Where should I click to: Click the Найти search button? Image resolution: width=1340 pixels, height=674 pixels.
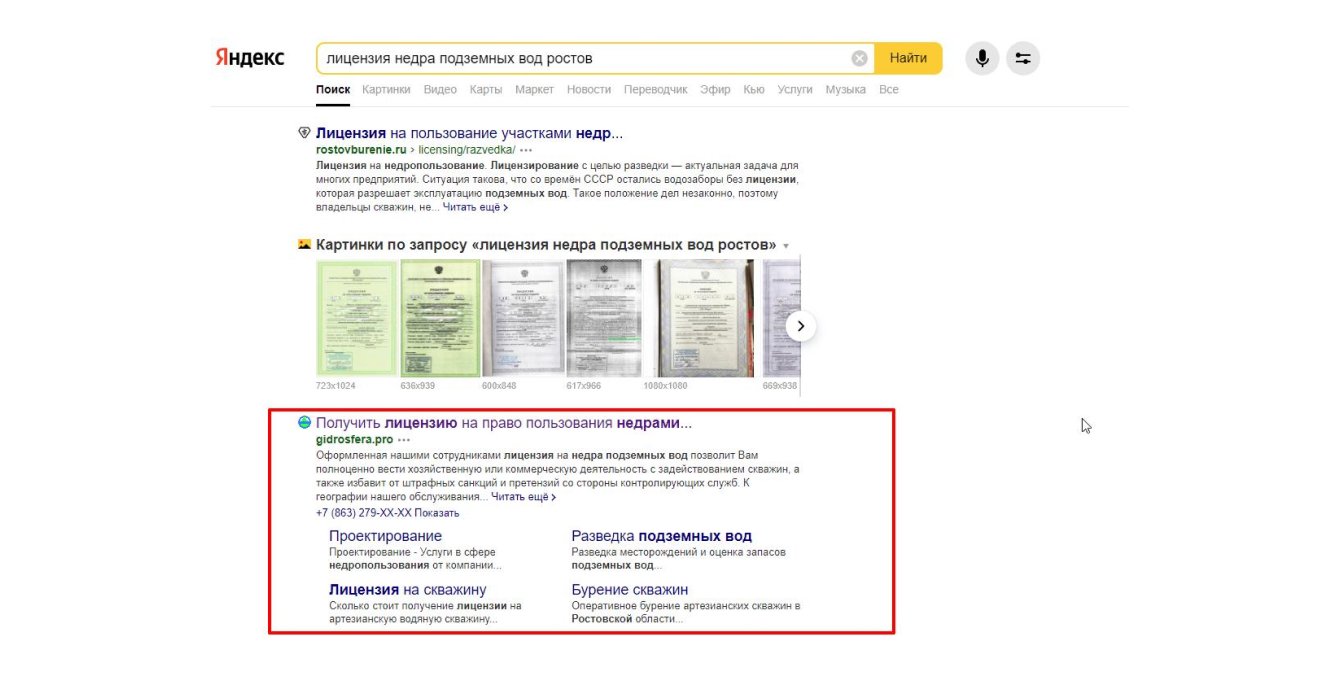click(908, 58)
